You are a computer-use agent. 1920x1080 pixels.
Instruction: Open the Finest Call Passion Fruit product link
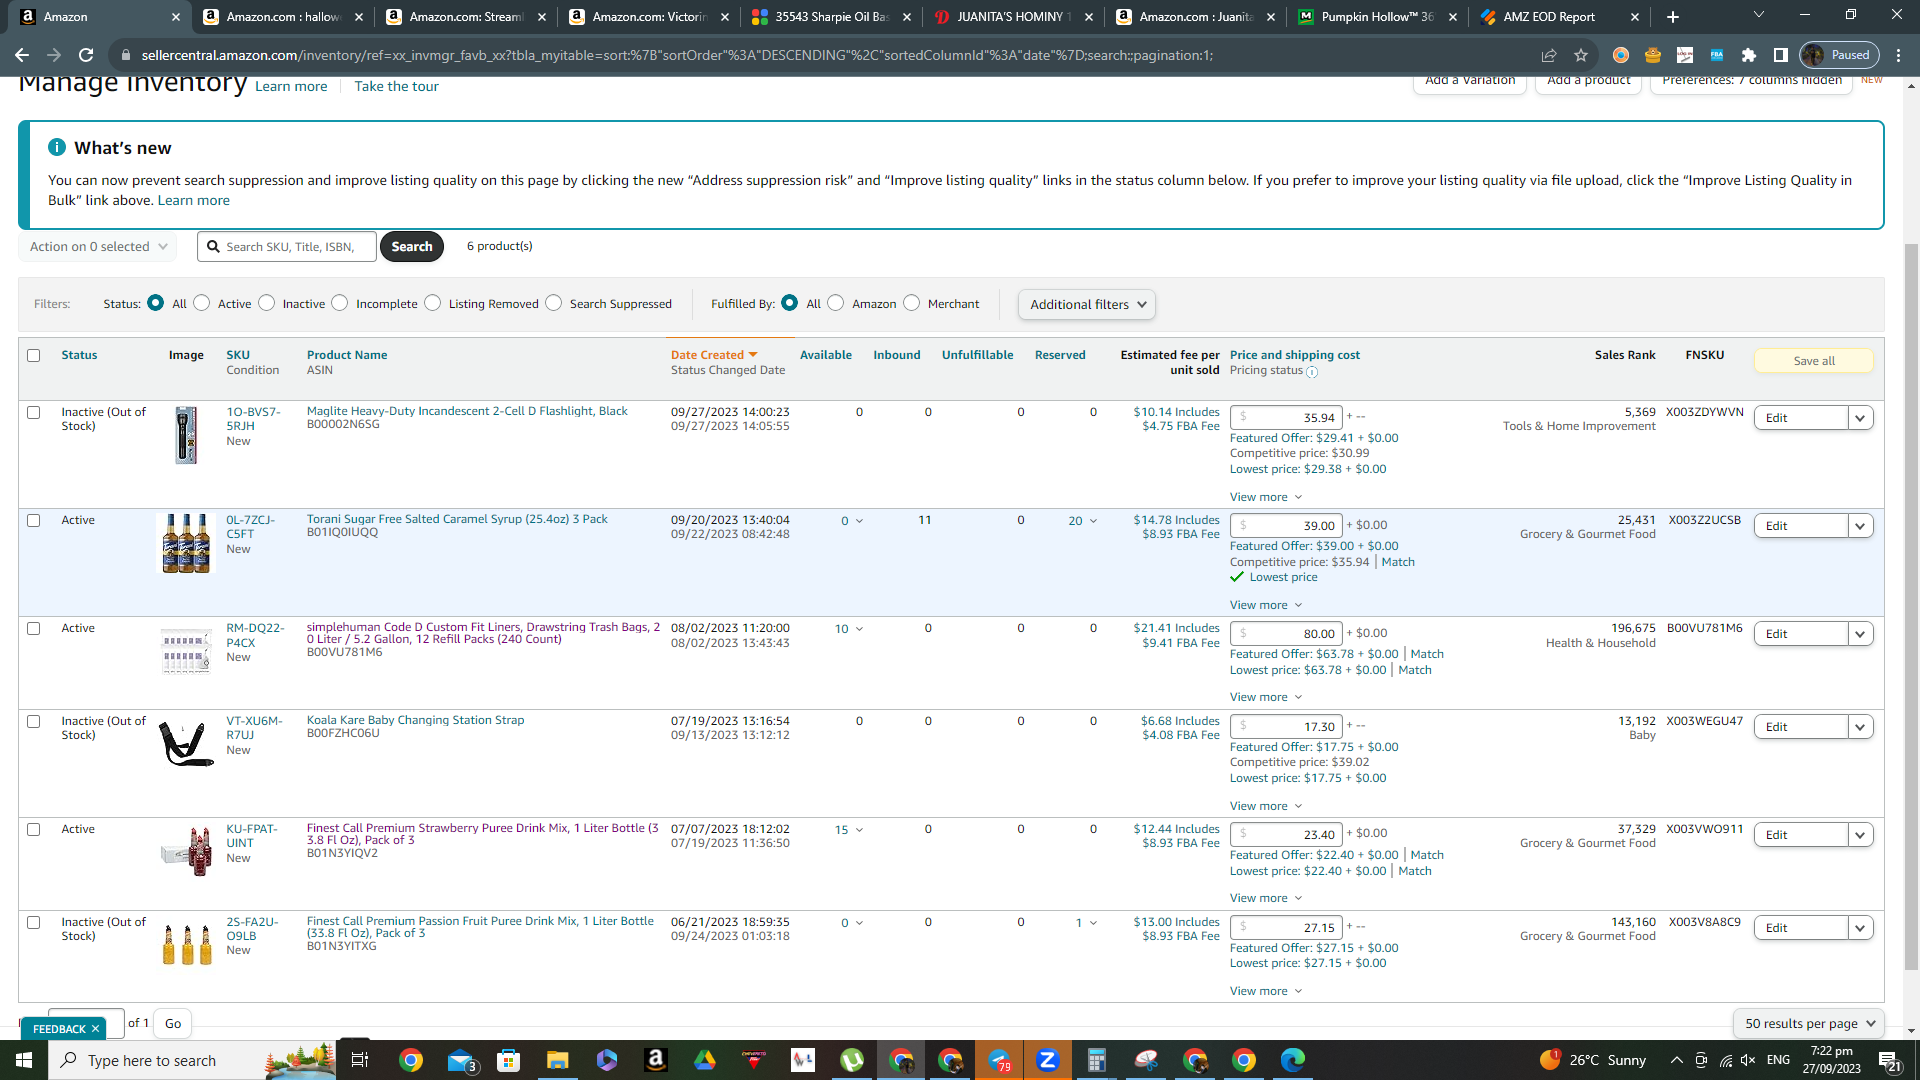(x=480, y=927)
